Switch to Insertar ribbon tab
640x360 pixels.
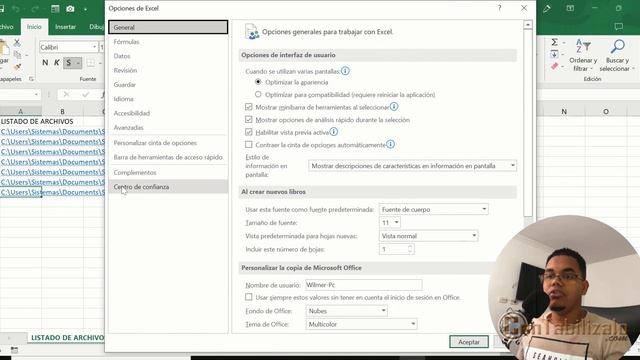65,27
